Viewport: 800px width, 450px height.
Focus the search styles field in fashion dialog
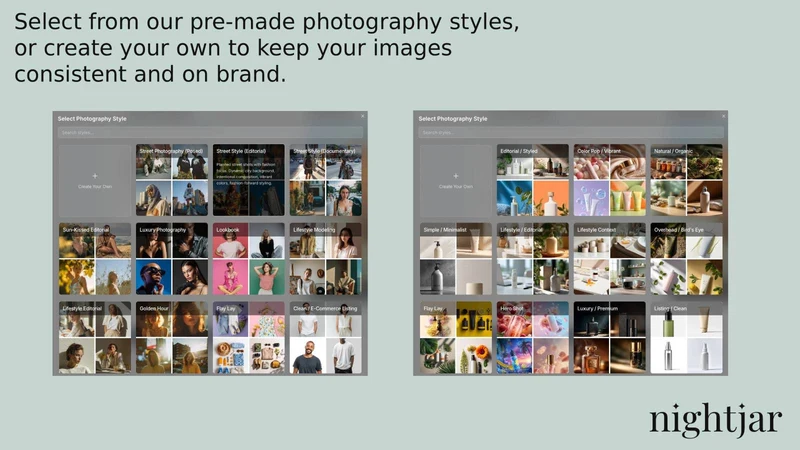[x=210, y=133]
